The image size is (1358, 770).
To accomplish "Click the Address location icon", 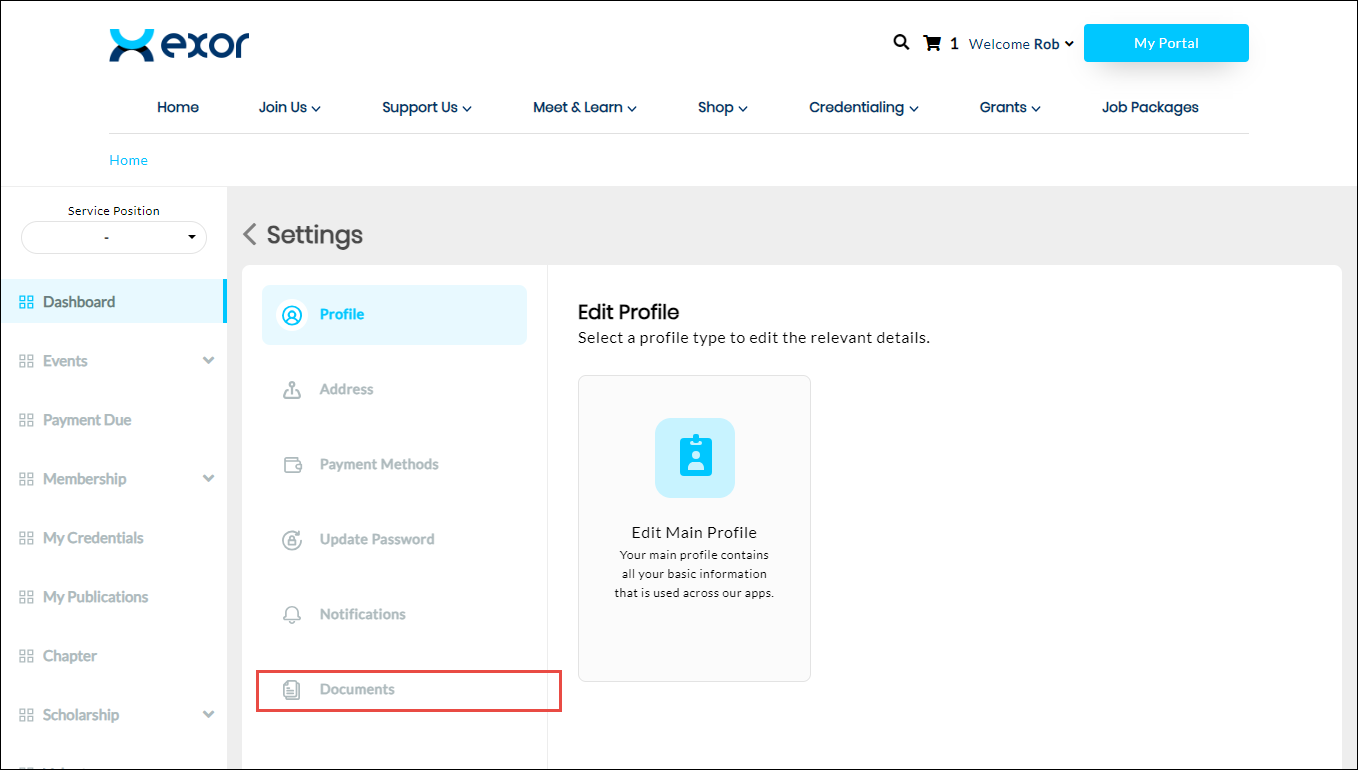I will (292, 390).
